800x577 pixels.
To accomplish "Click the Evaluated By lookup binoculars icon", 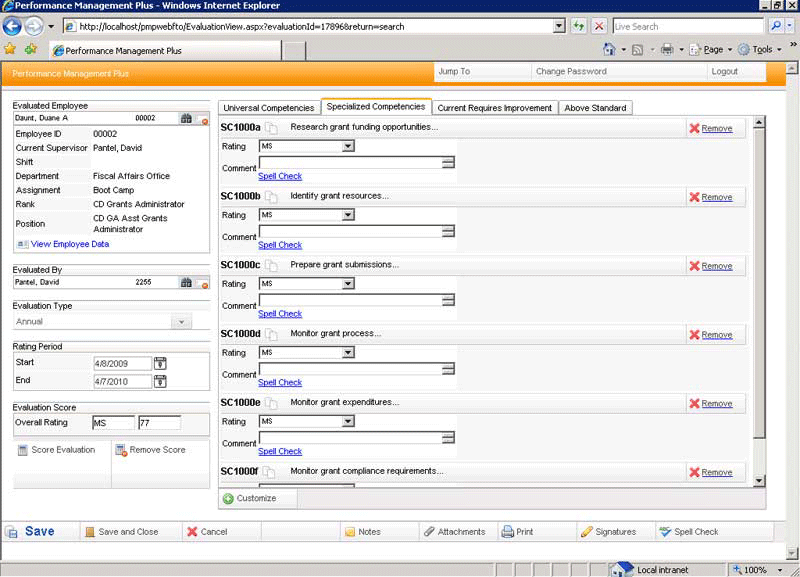I will coord(186,283).
